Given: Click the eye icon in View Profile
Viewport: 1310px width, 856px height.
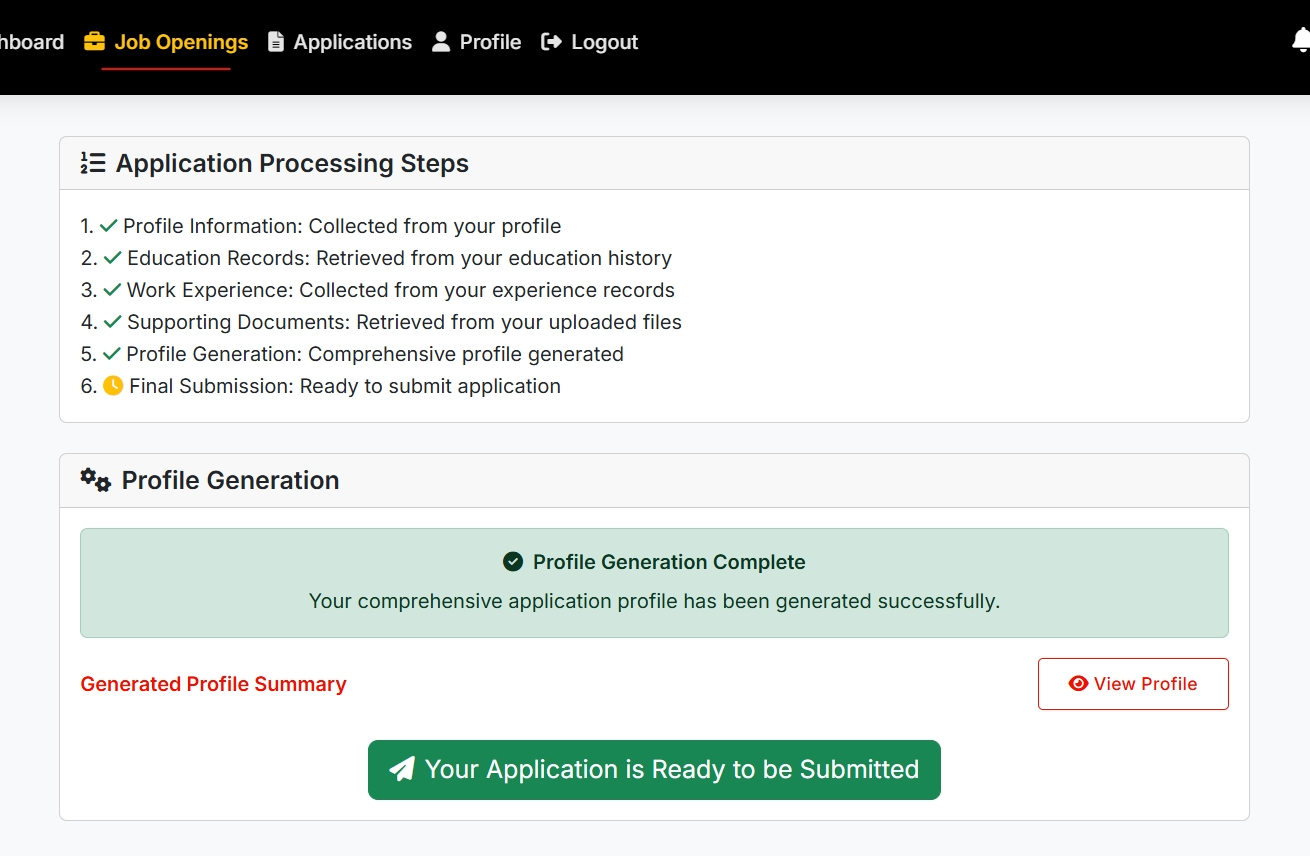Looking at the screenshot, I should (1078, 684).
